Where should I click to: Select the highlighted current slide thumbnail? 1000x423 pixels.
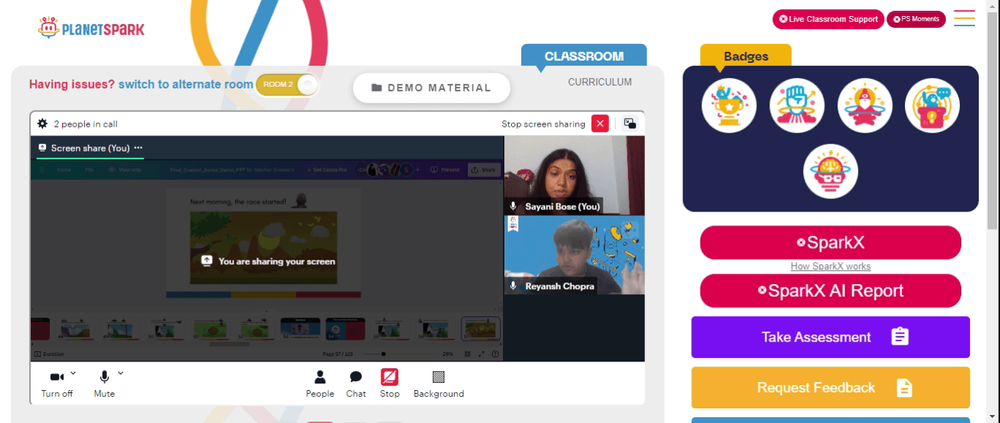coord(481,329)
